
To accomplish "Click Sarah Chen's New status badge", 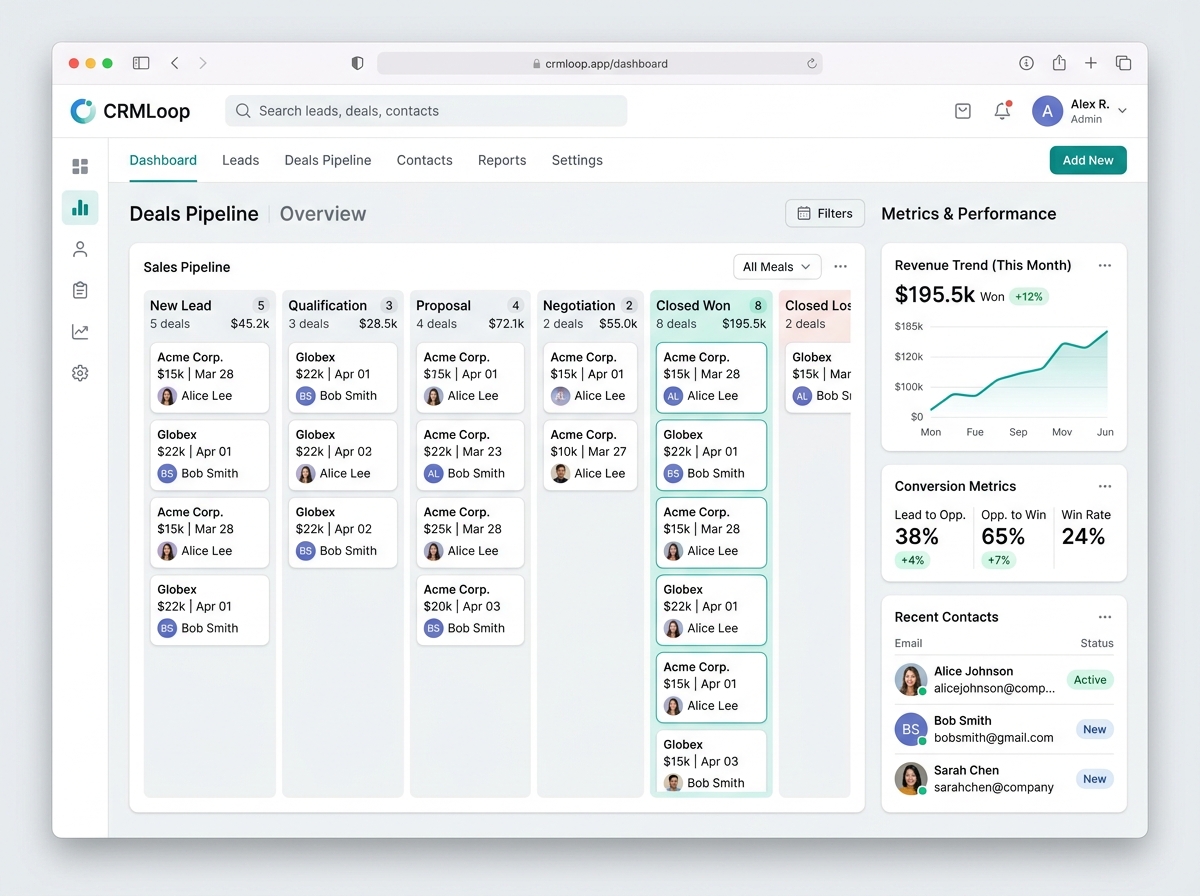I will tap(1095, 779).
